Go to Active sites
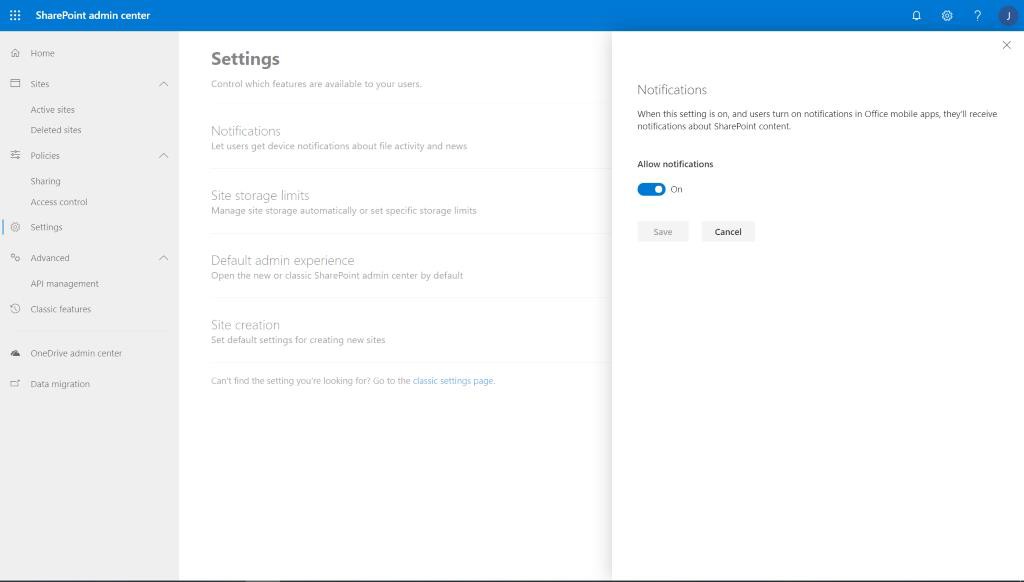Image resolution: width=1024 pixels, height=582 pixels. tap(52, 110)
